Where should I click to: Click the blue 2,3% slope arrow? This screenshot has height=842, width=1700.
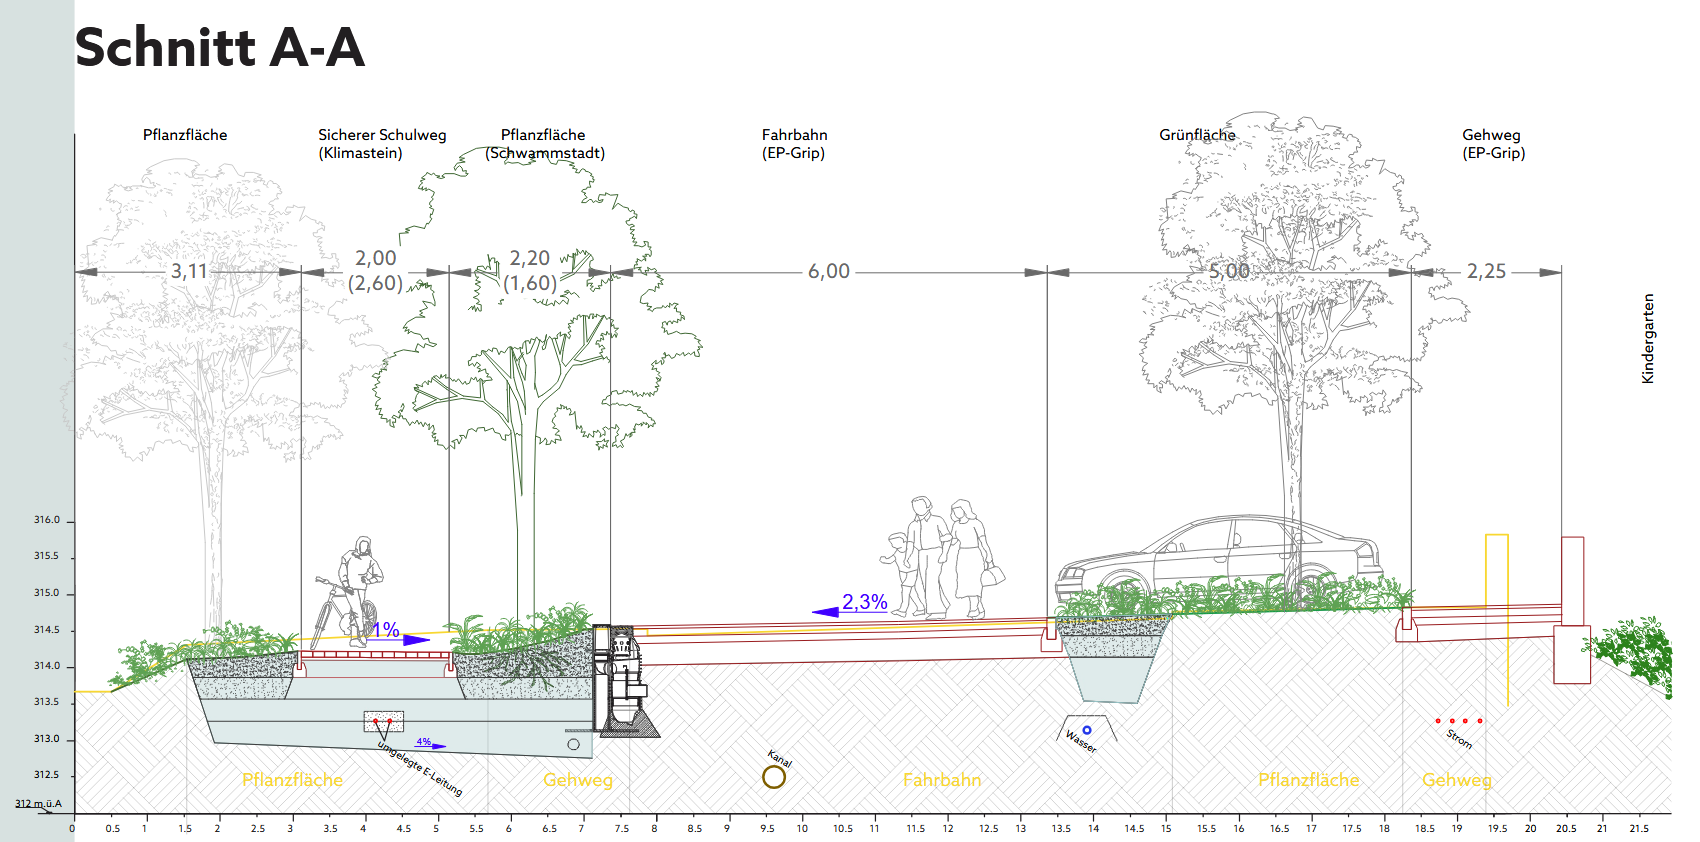tap(826, 611)
